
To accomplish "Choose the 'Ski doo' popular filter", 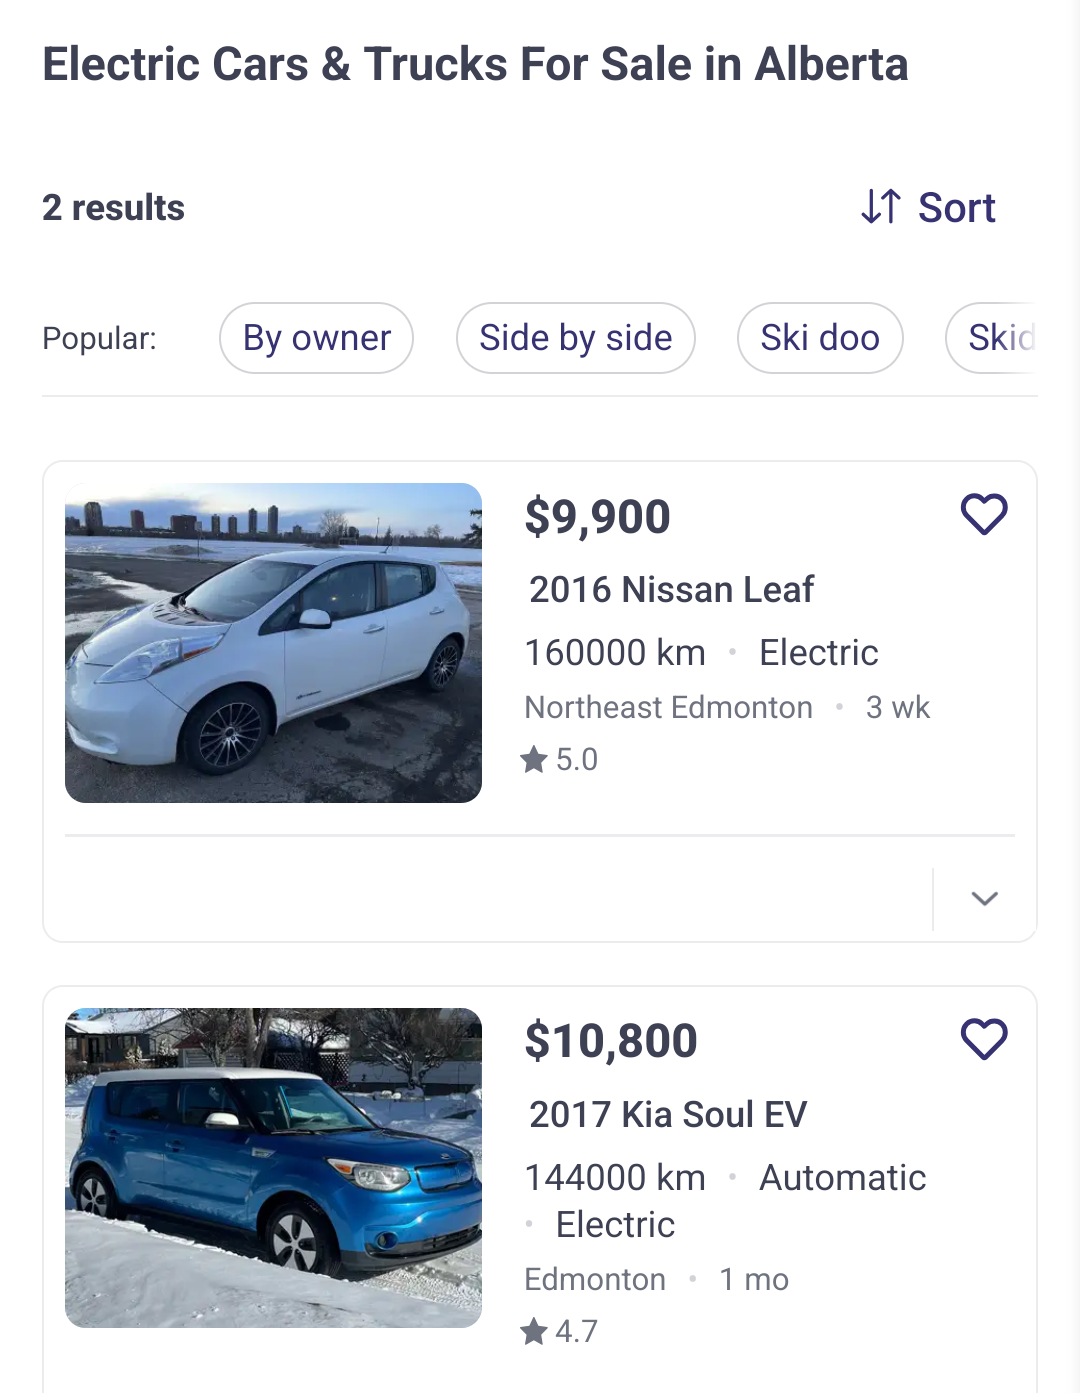I will pos(820,338).
